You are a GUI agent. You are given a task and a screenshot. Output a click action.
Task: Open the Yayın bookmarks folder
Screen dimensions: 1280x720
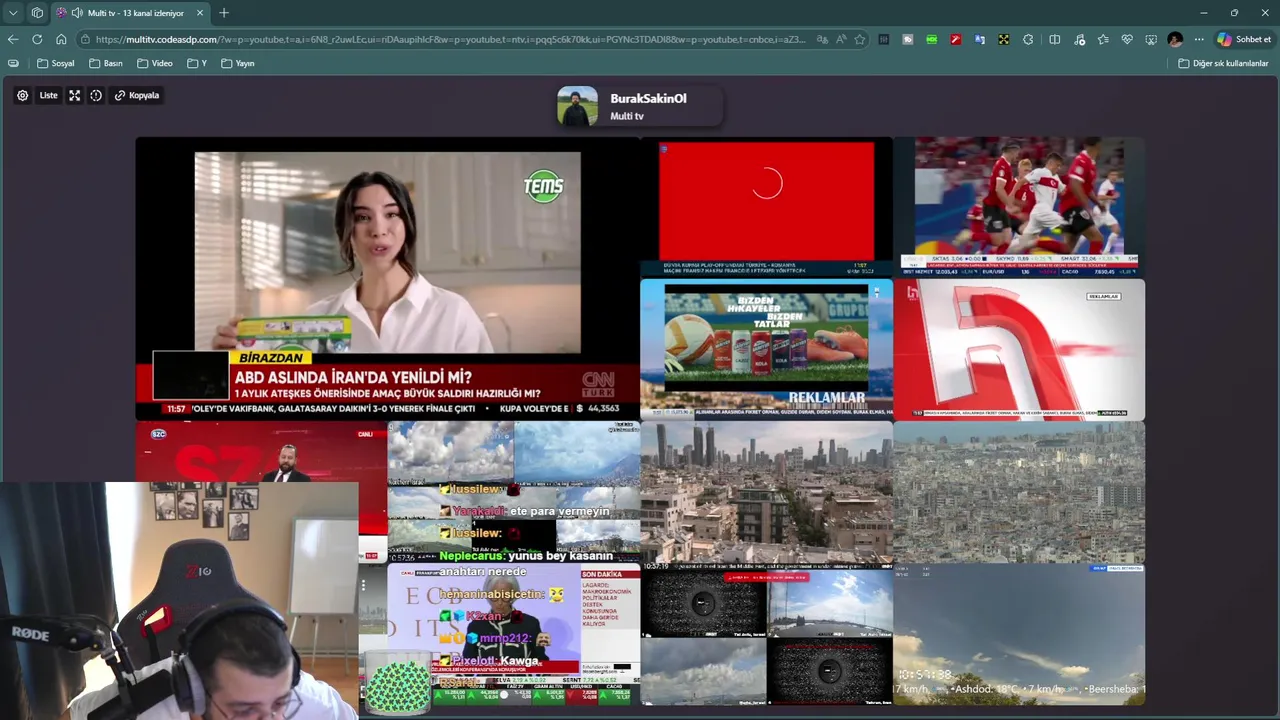pyautogui.click(x=238, y=63)
